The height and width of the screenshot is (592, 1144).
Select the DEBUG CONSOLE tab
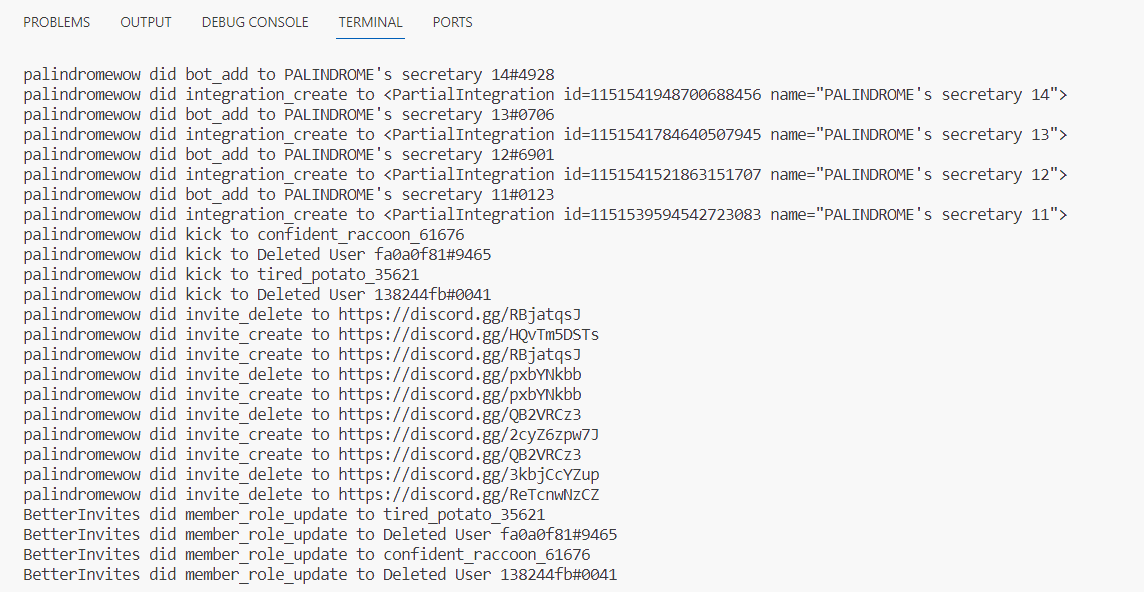255,22
